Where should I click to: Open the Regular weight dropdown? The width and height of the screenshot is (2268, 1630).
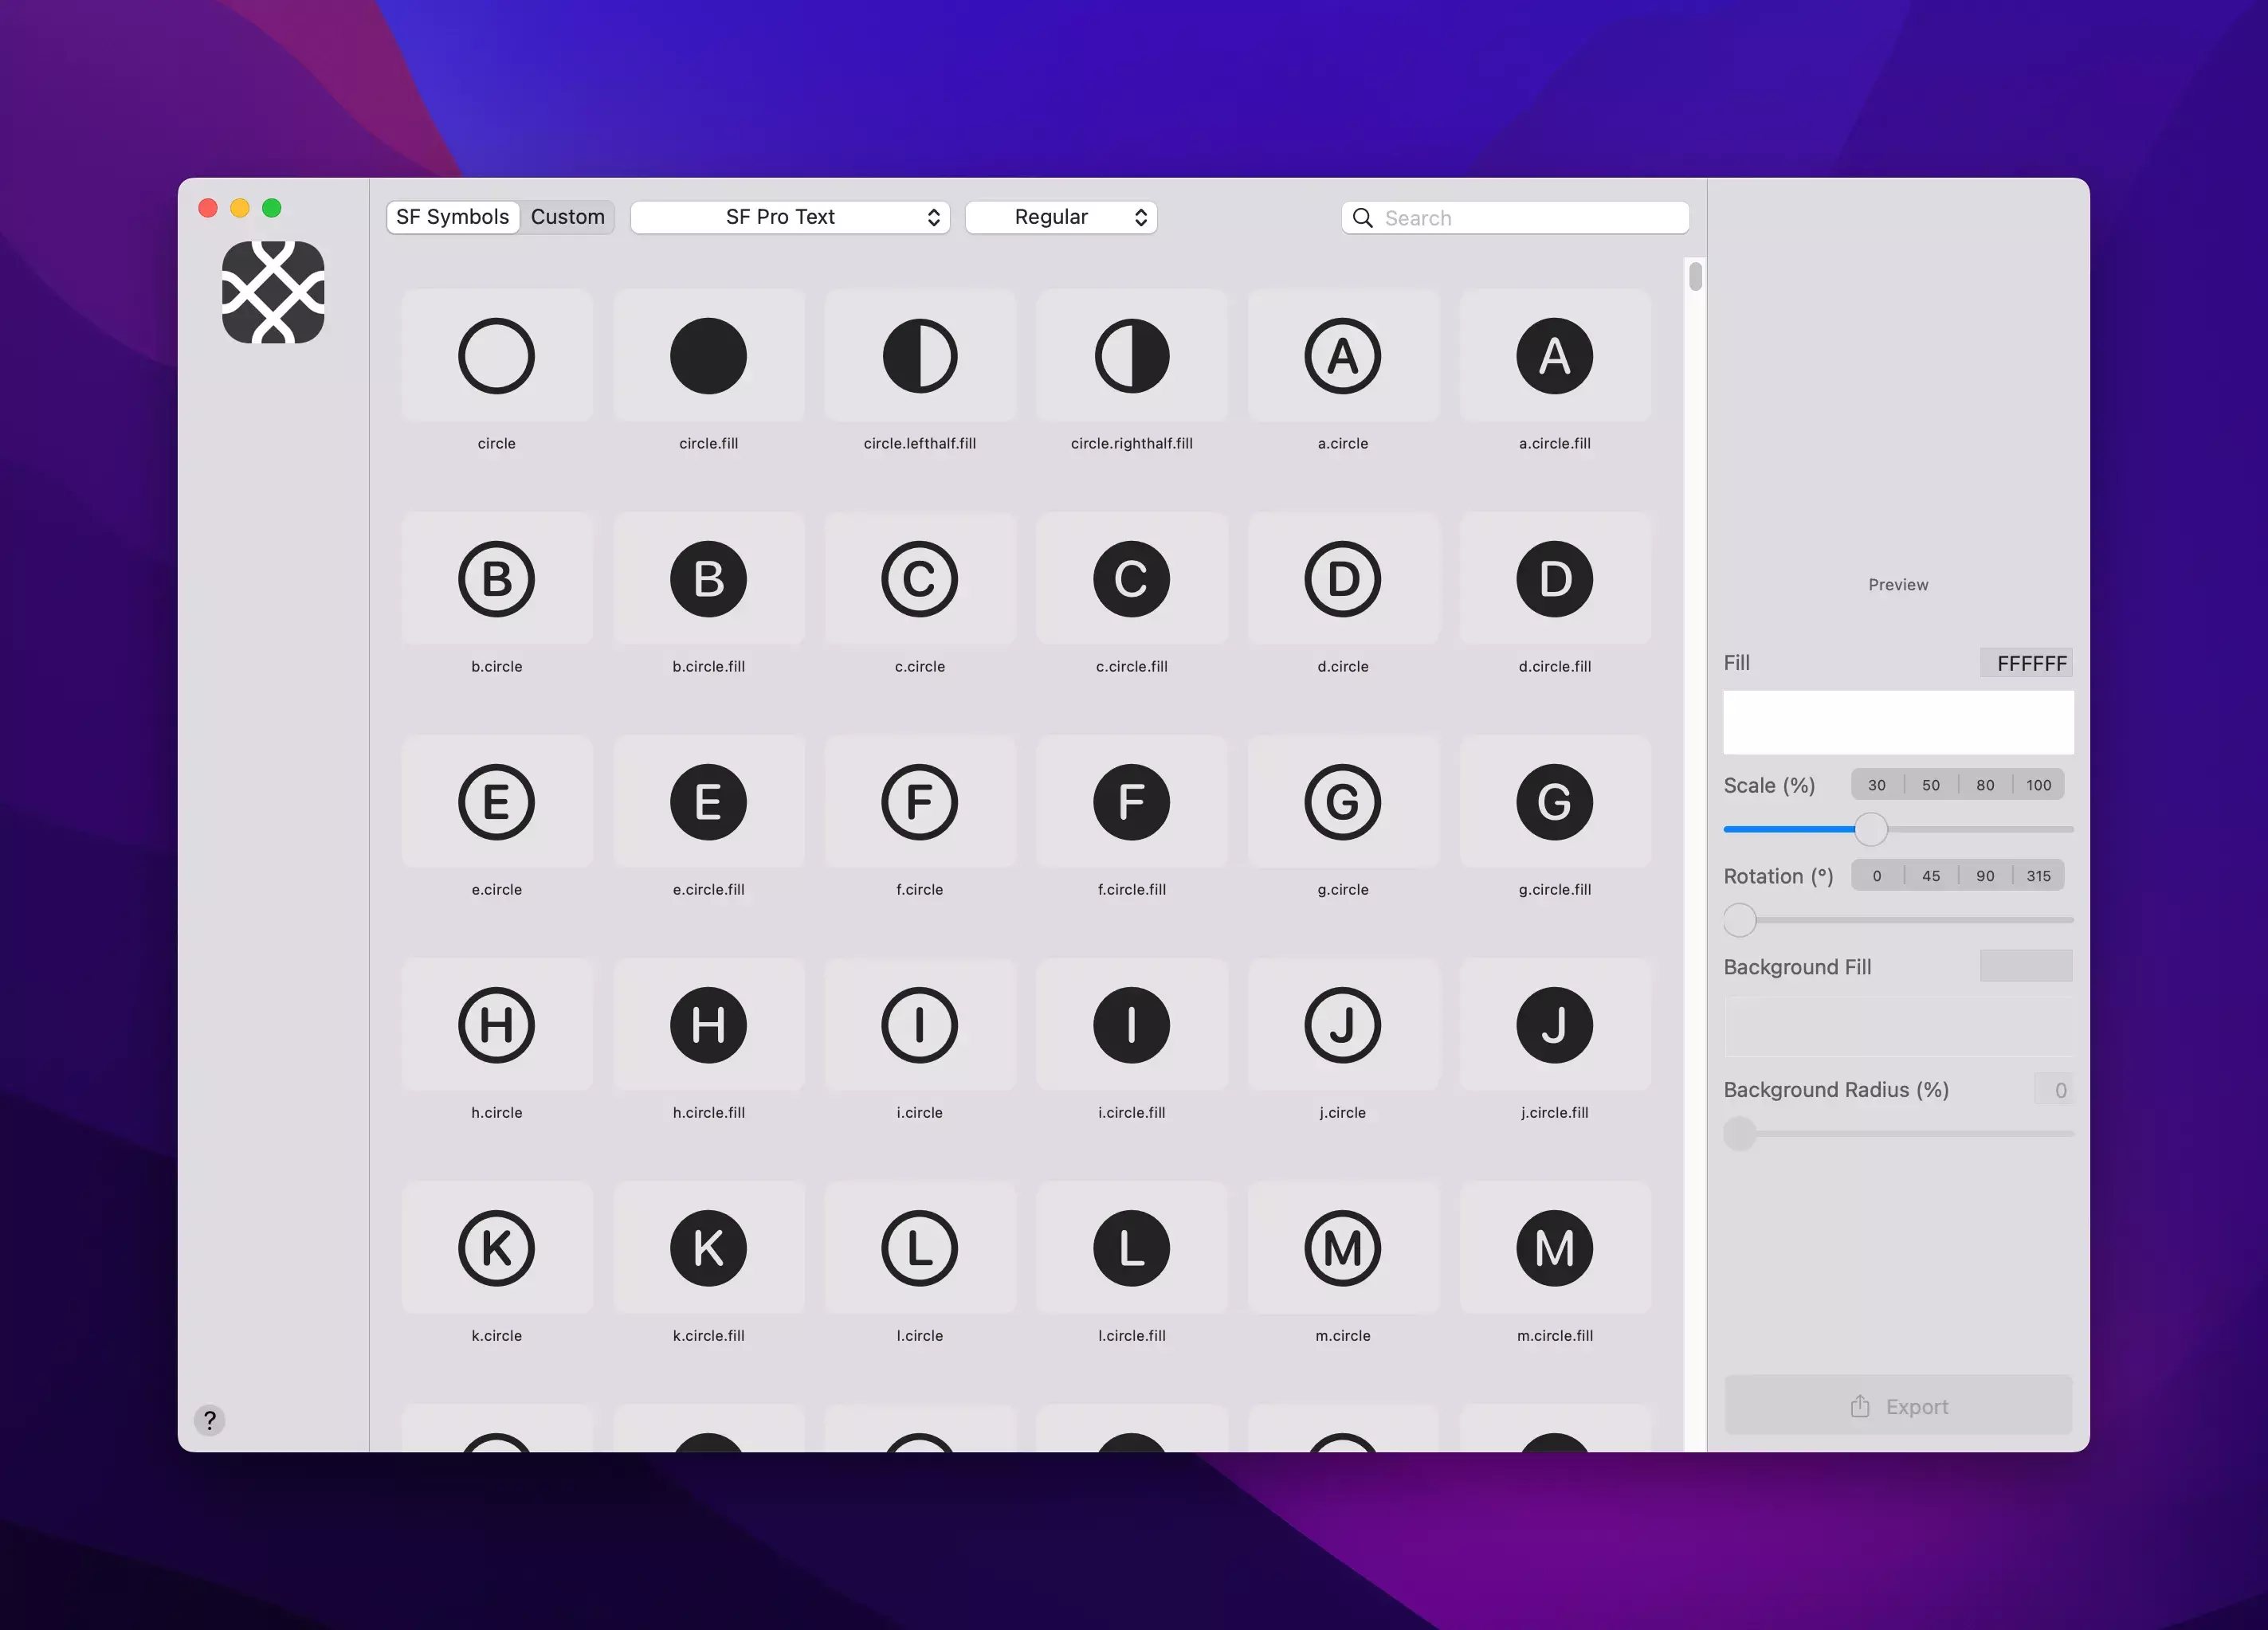click(x=1061, y=217)
